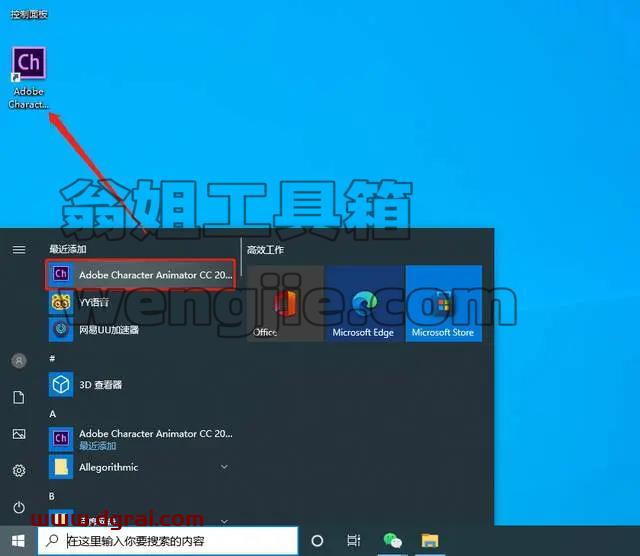
Task: Expand the folder under letter B
Action: (224, 521)
